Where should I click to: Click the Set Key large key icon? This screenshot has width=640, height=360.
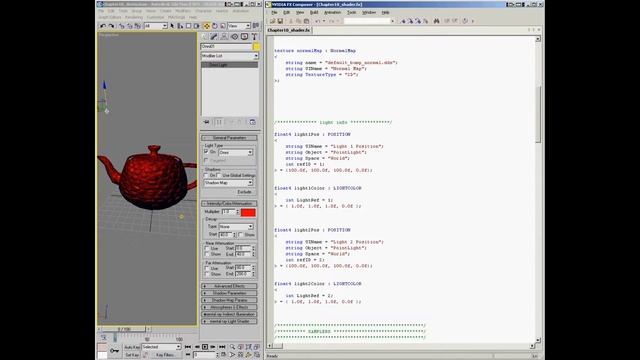click(x=115, y=351)
